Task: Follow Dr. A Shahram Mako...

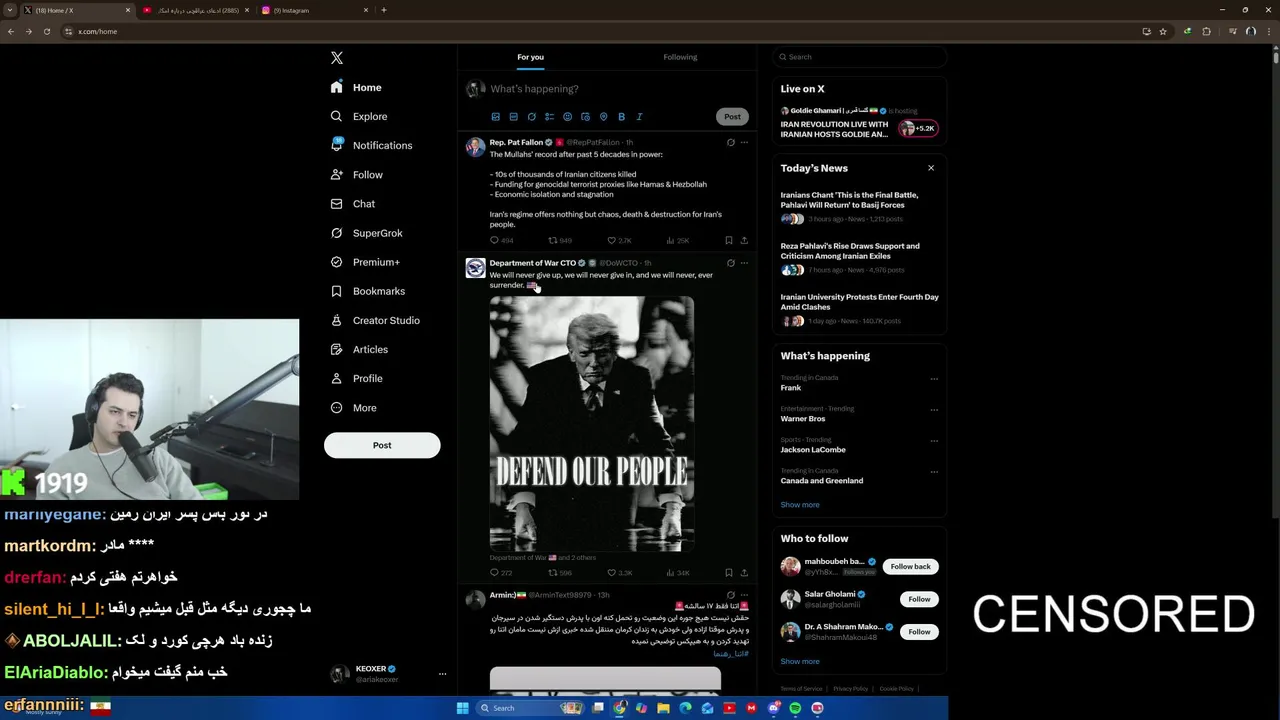Action: [x=919, y=632]
